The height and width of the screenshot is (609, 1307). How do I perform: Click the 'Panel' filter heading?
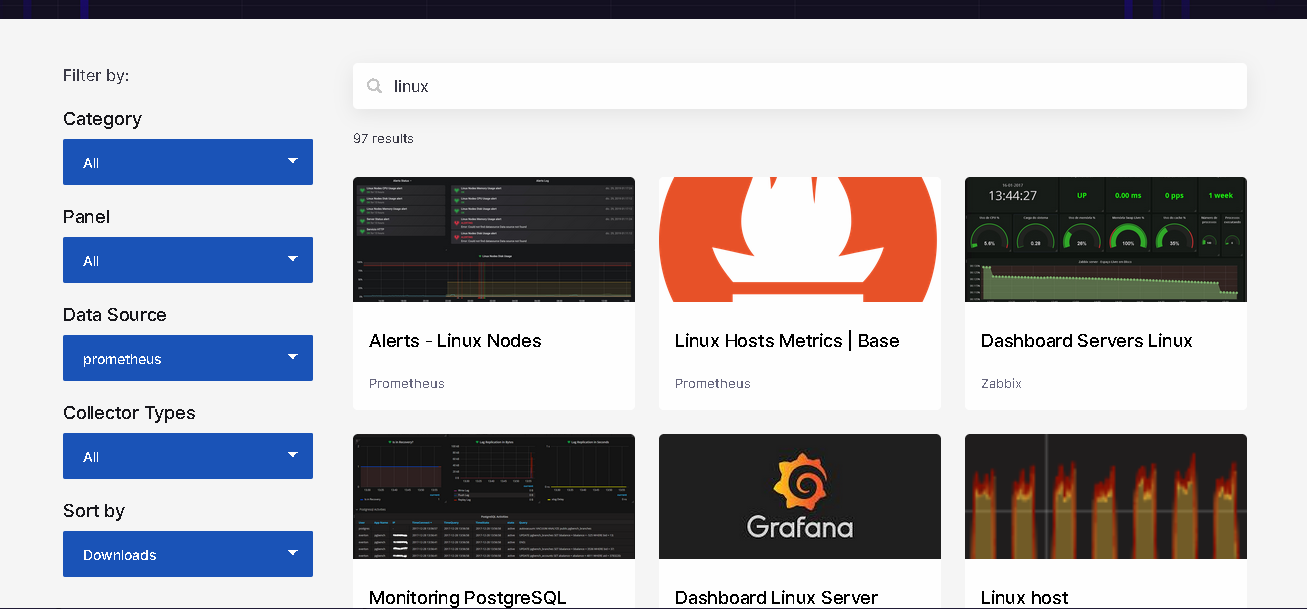(x=86, y=217)
